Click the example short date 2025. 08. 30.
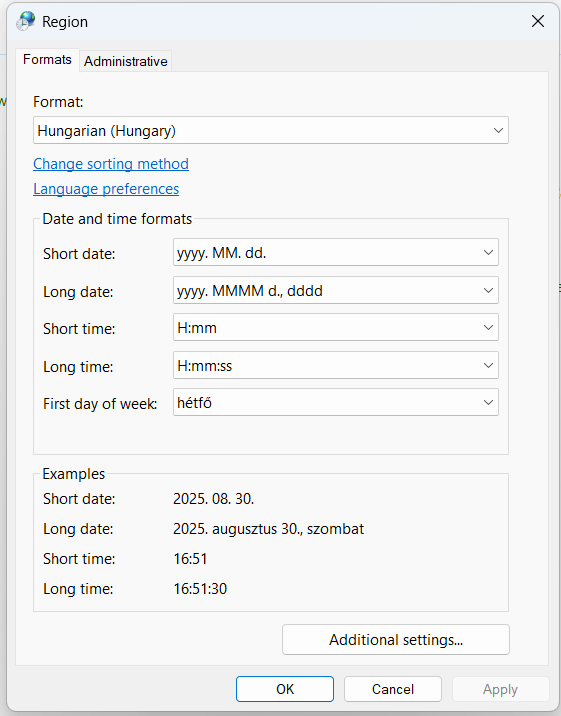Screen dimensions: 561x716 click(x=214, y=499)
